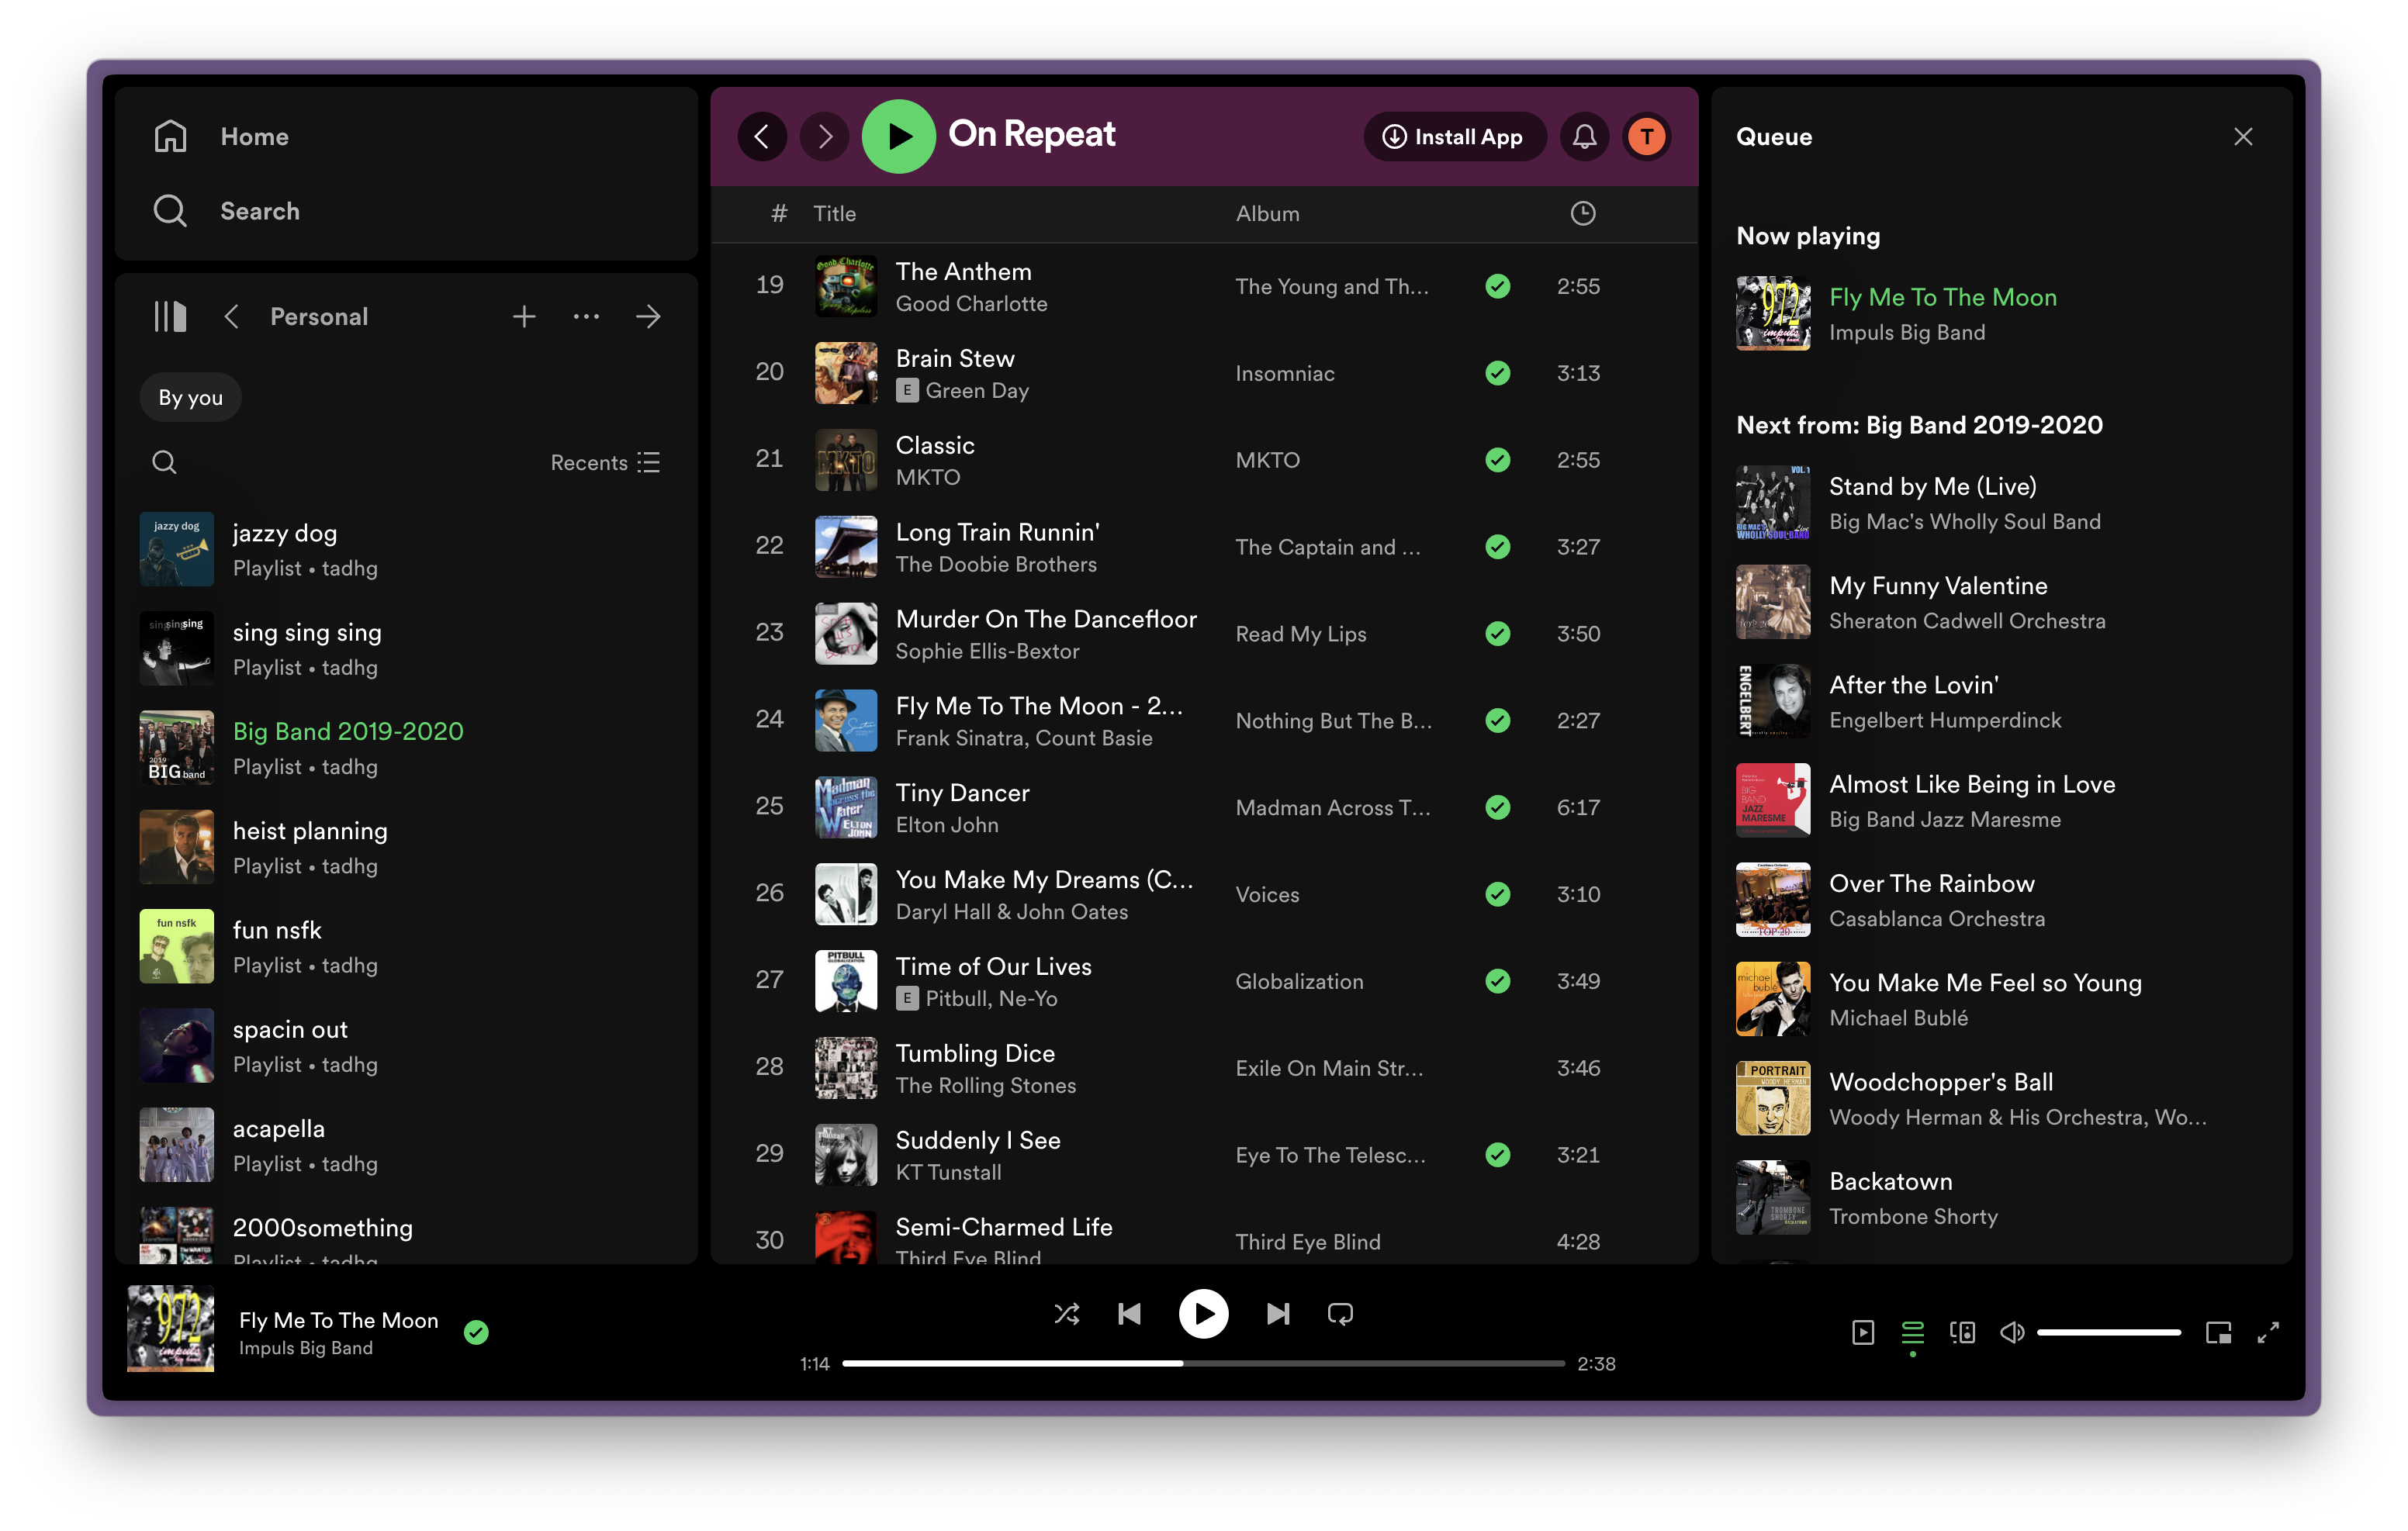This screenshot has width=2408, height=1531.
Task: Open the Good Charlotte artist link
Action: tap(971, 304)
